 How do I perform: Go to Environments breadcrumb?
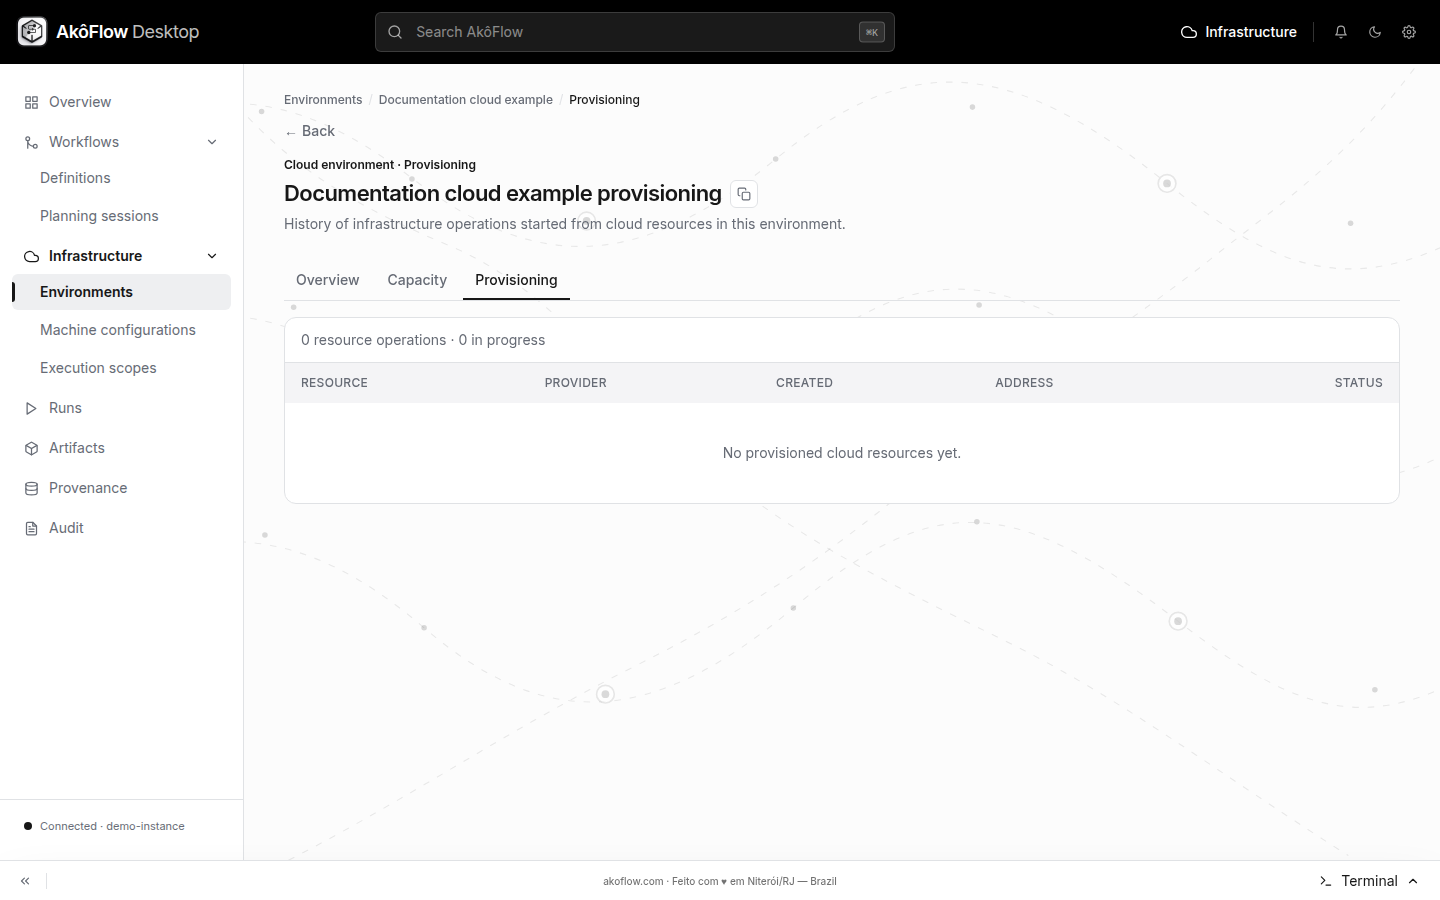pyautogui.click(x=323, y=100)
